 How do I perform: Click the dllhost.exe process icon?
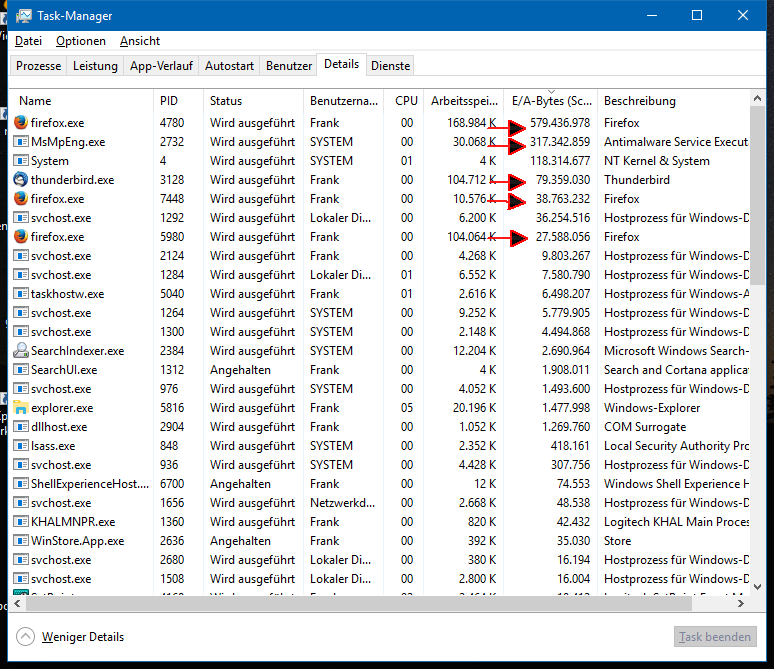pos(21,427)
